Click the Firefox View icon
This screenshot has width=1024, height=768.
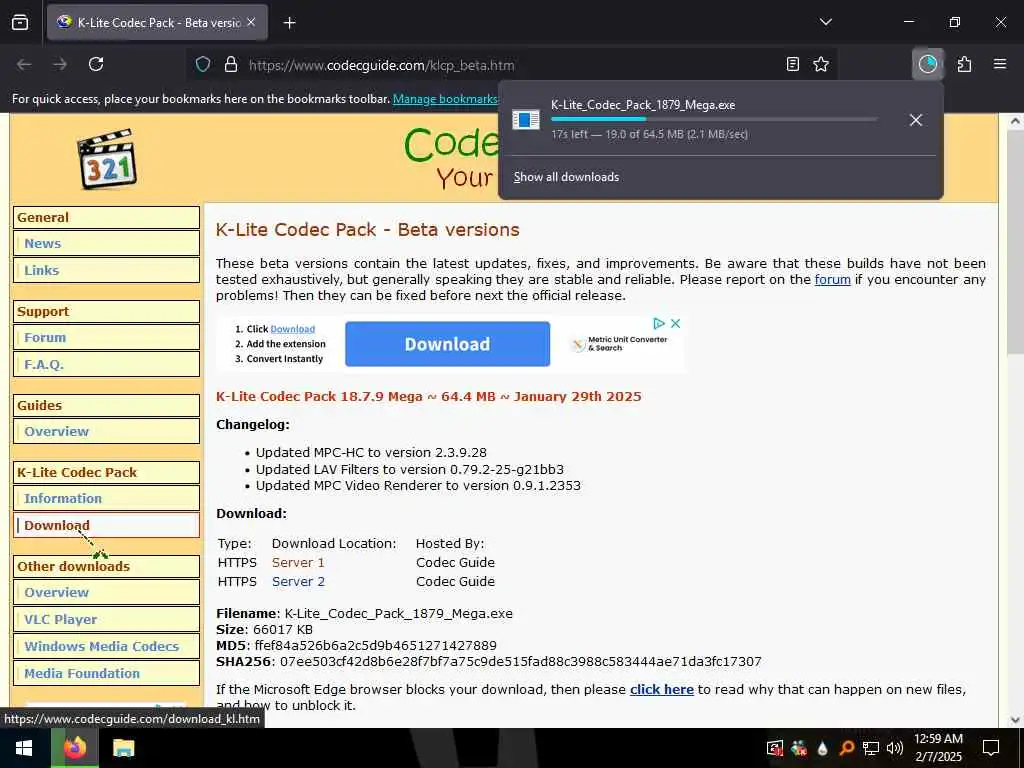tap(20, 22)
